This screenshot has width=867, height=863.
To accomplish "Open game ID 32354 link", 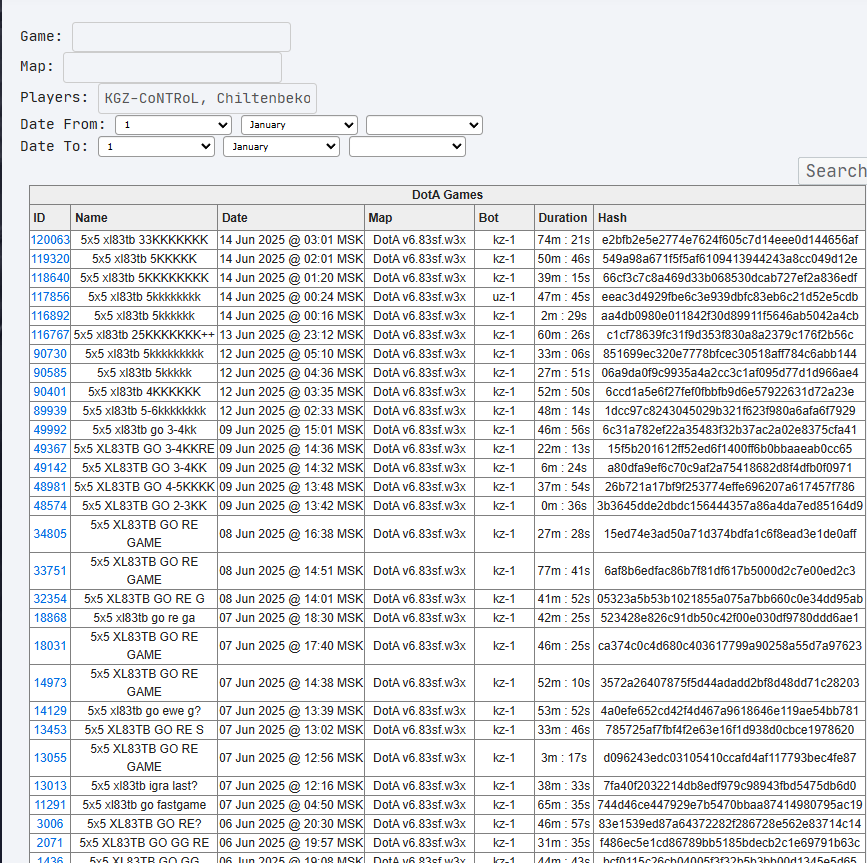I will click(x=50, y=599).
